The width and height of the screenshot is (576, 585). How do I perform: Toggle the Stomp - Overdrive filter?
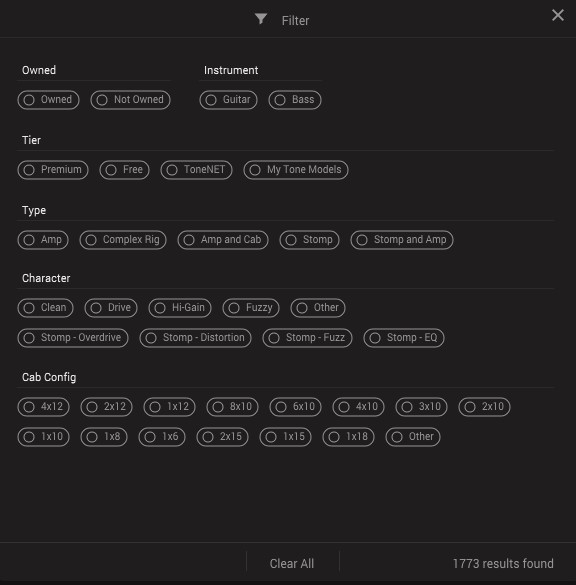pos(73,338)
